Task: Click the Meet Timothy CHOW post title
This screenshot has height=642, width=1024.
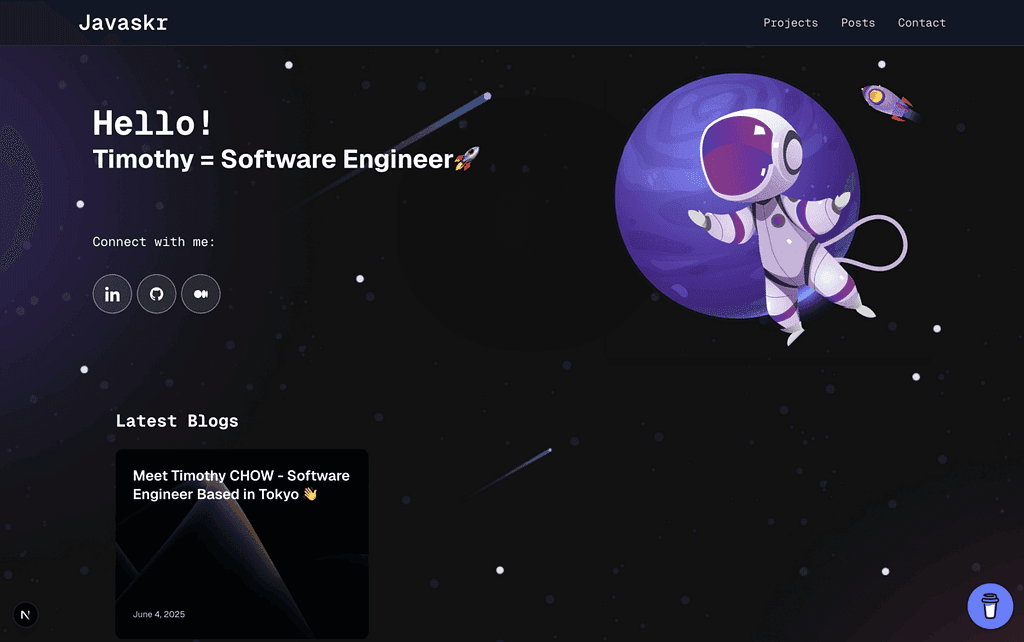Action: click(241, 485)
